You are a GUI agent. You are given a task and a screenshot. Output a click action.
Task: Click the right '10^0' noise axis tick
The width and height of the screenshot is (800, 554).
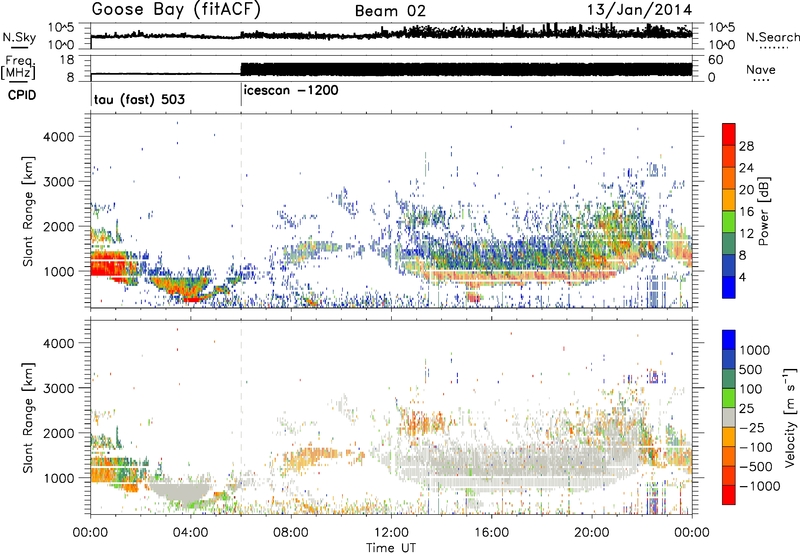pyautogui.click(x=721, y=45)
